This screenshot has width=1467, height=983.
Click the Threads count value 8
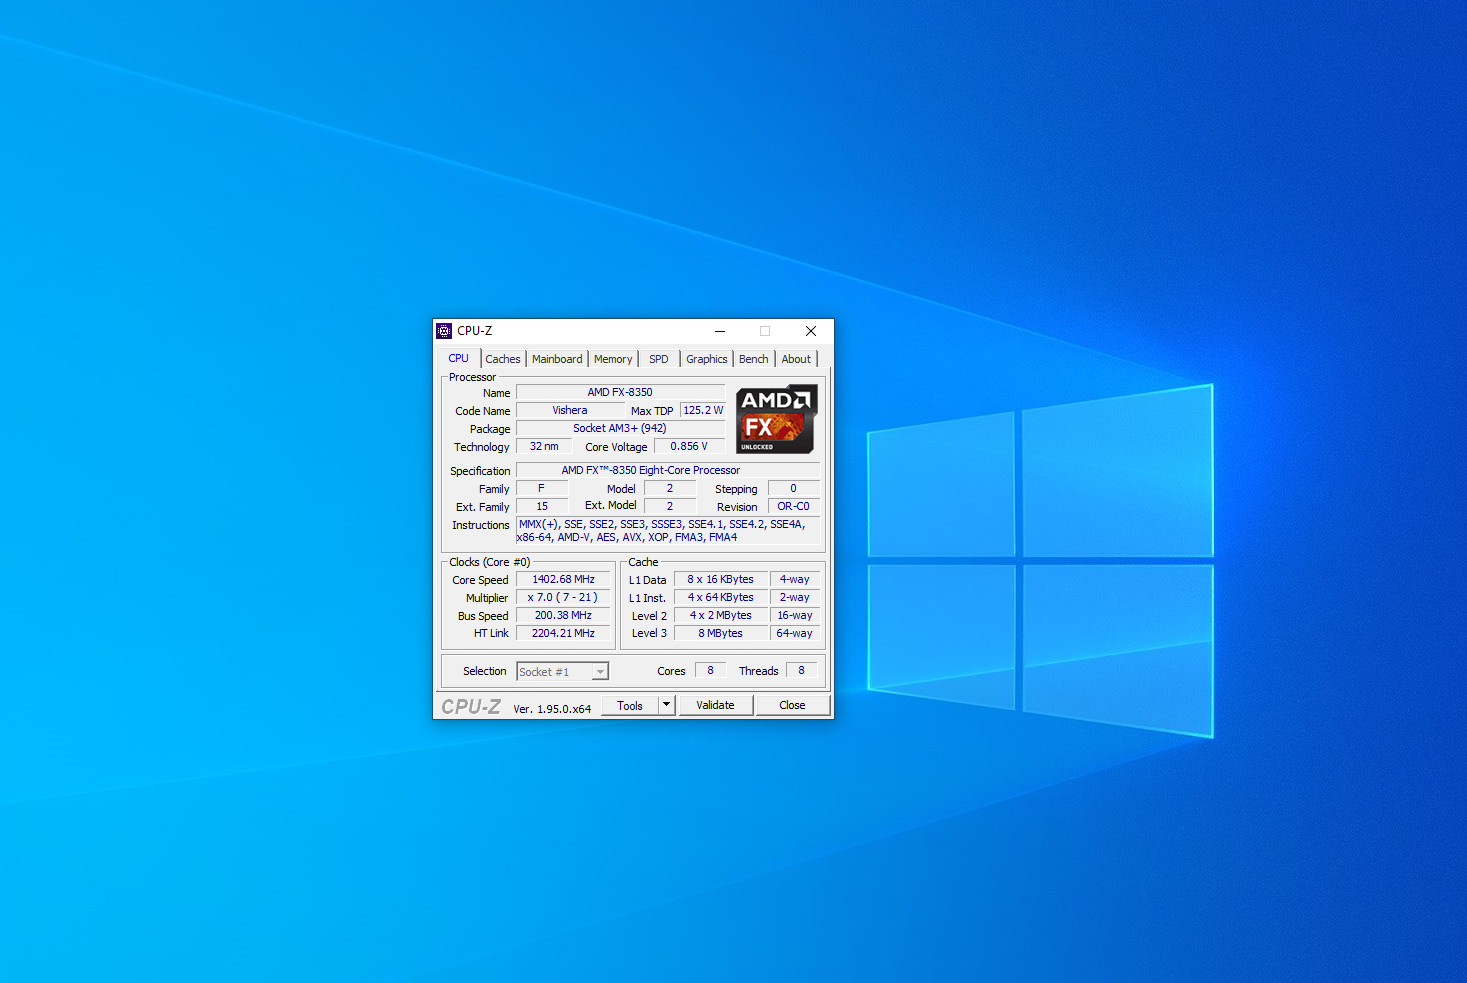(x=802, y=670)
